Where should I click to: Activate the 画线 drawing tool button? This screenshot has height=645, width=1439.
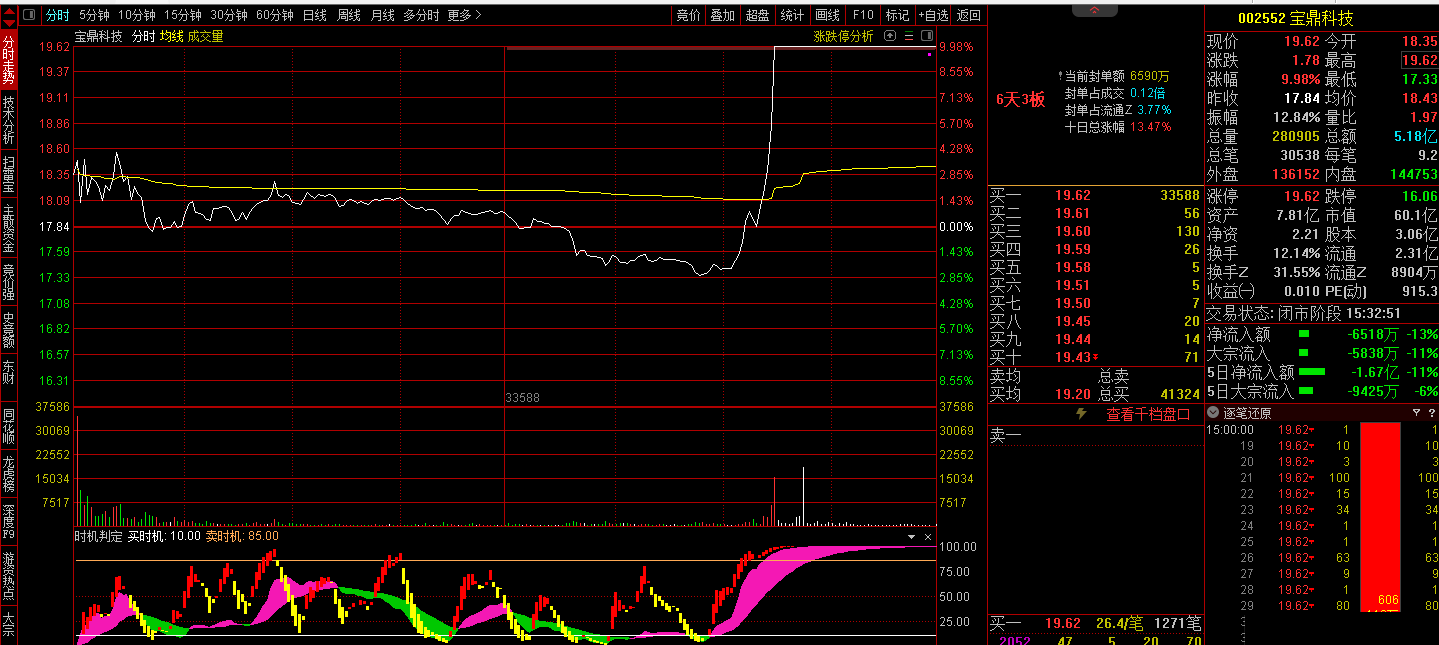click(827, 15)
